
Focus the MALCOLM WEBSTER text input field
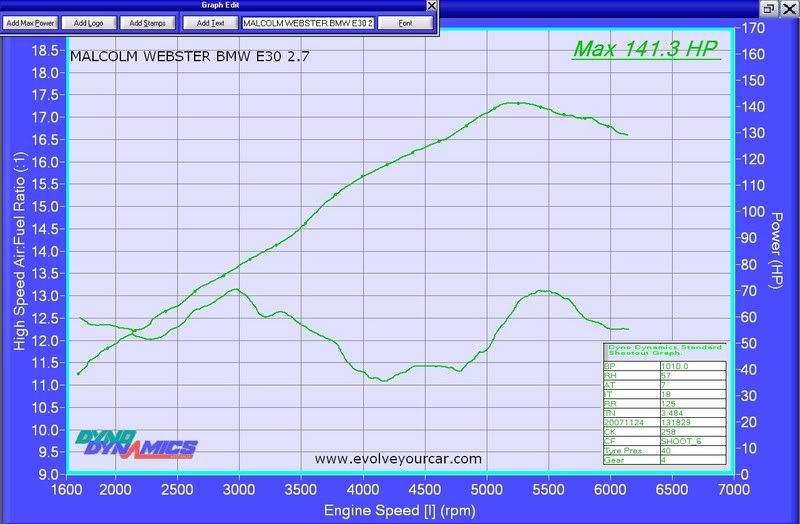tap(307, 22)
